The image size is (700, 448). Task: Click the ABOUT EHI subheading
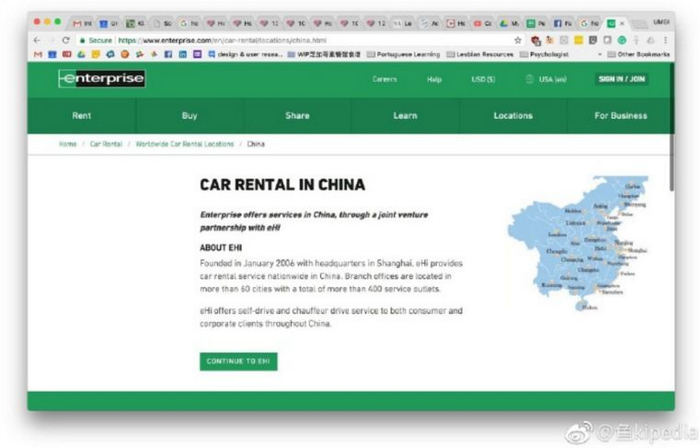[x=221, y=248]
